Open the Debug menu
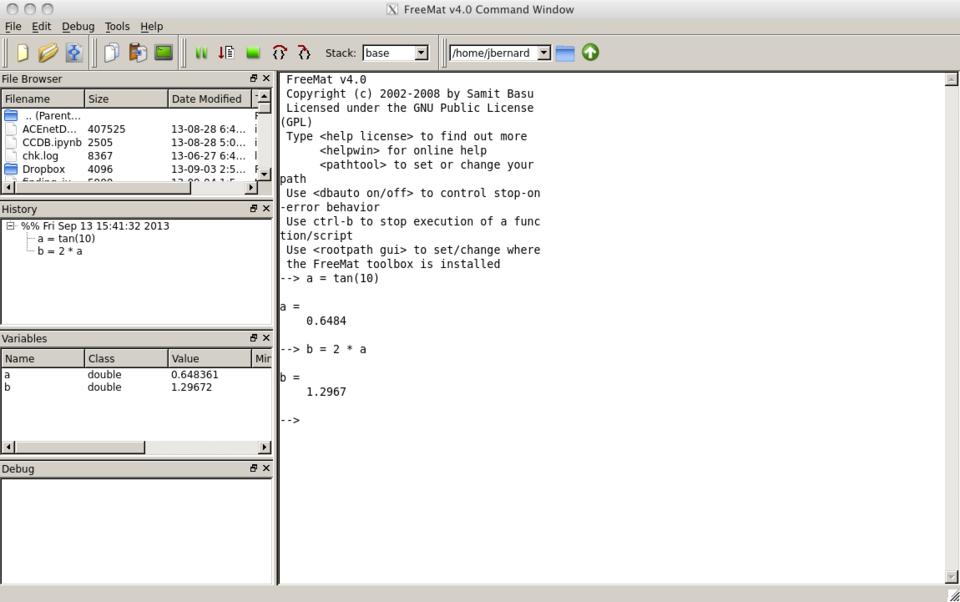Viewport: 960px width, 602px height. (x=78, y=27)
